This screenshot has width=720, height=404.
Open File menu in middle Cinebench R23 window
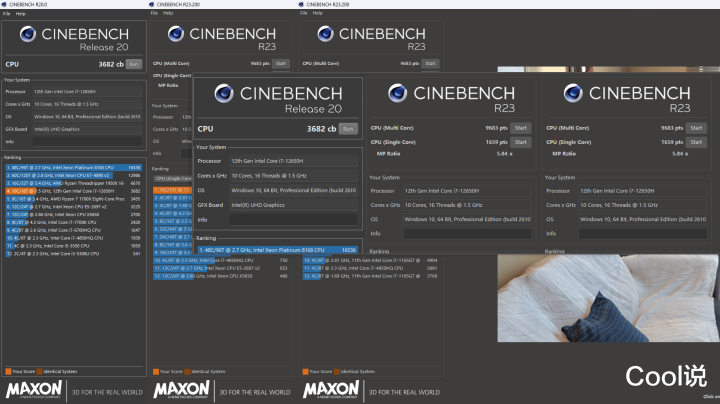(x=154, y=13)
